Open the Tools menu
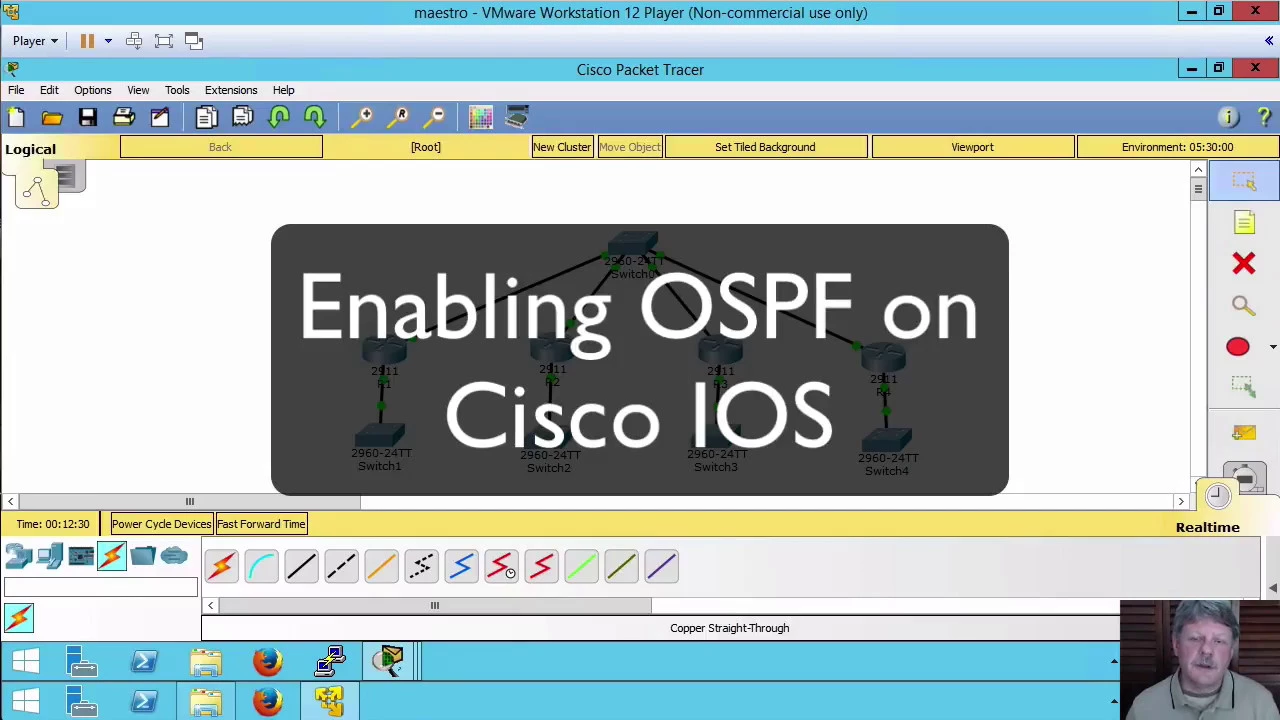The height and width of the screenshot is (720, 1280). 177,90
